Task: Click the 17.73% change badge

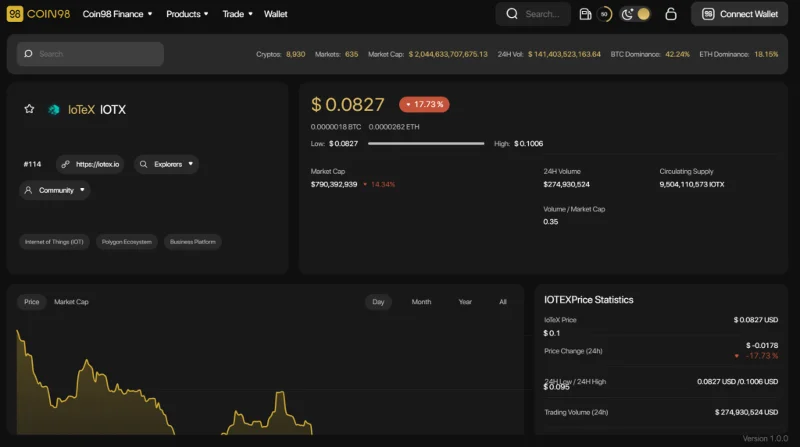Action: [x=424, y=104]
